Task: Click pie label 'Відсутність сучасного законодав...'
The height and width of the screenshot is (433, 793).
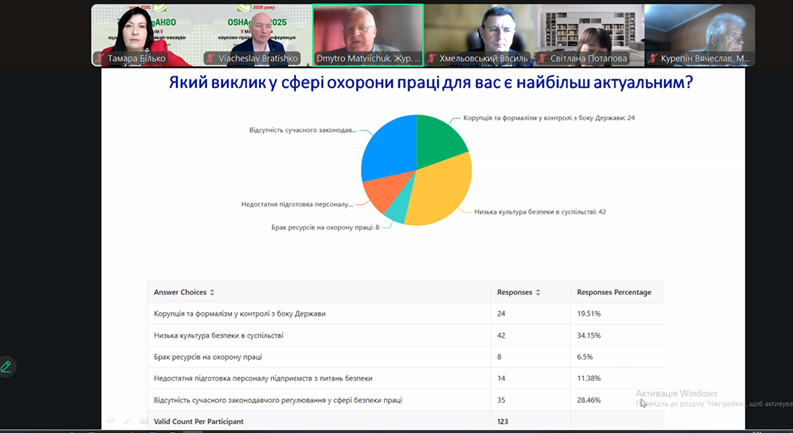Action: [x=302, y=131]
